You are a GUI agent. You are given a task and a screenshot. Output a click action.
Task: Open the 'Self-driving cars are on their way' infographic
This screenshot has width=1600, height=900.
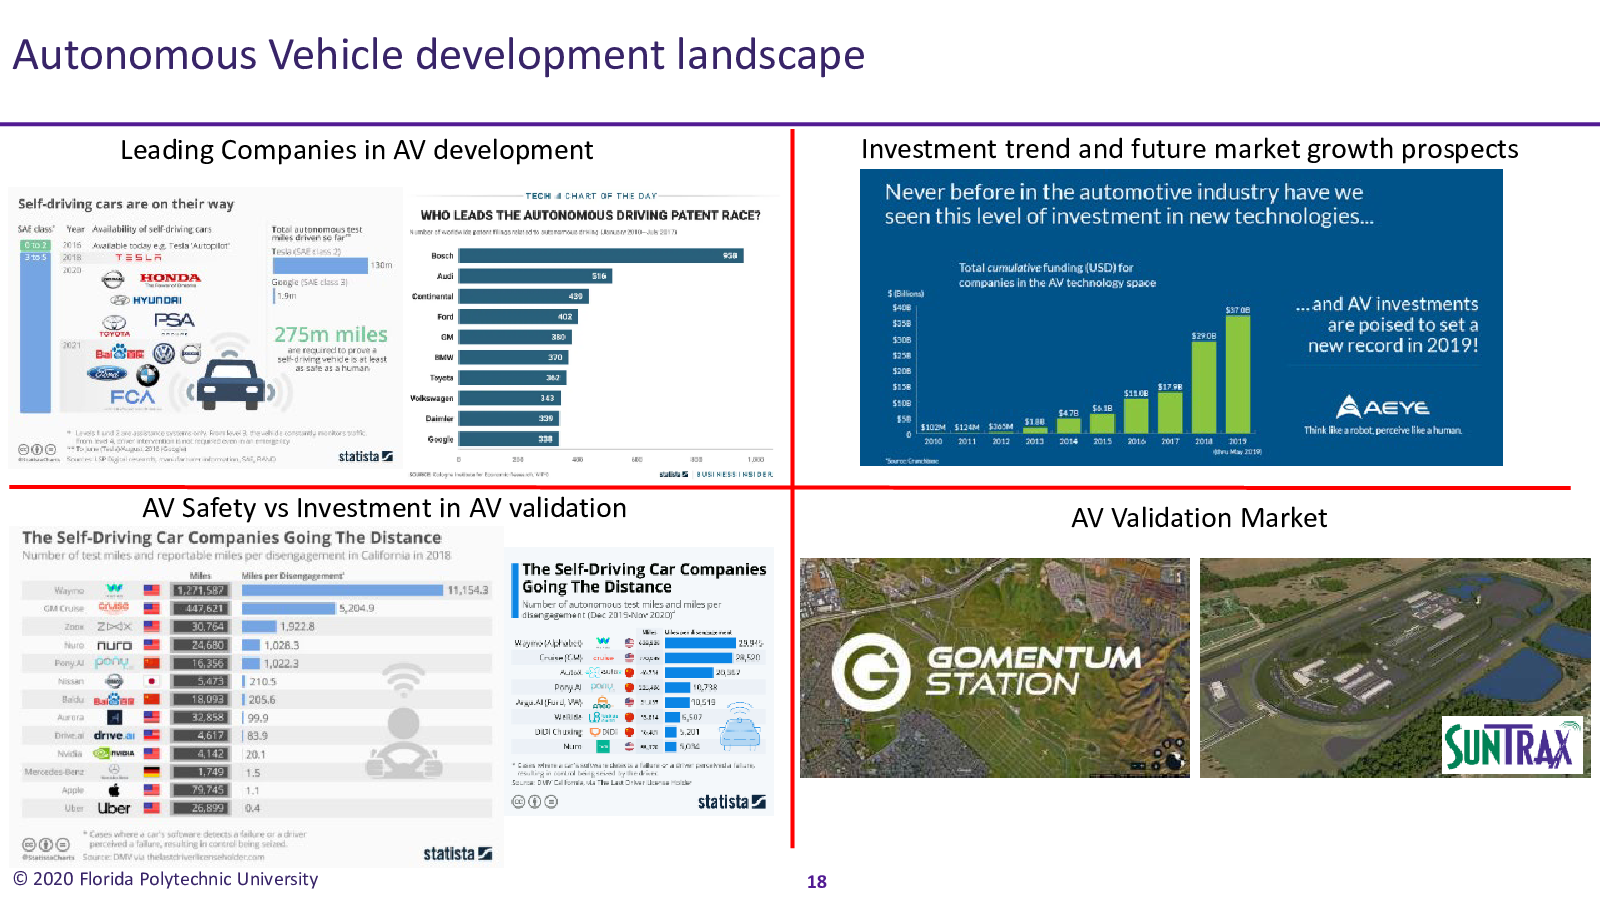pos(205,328)
